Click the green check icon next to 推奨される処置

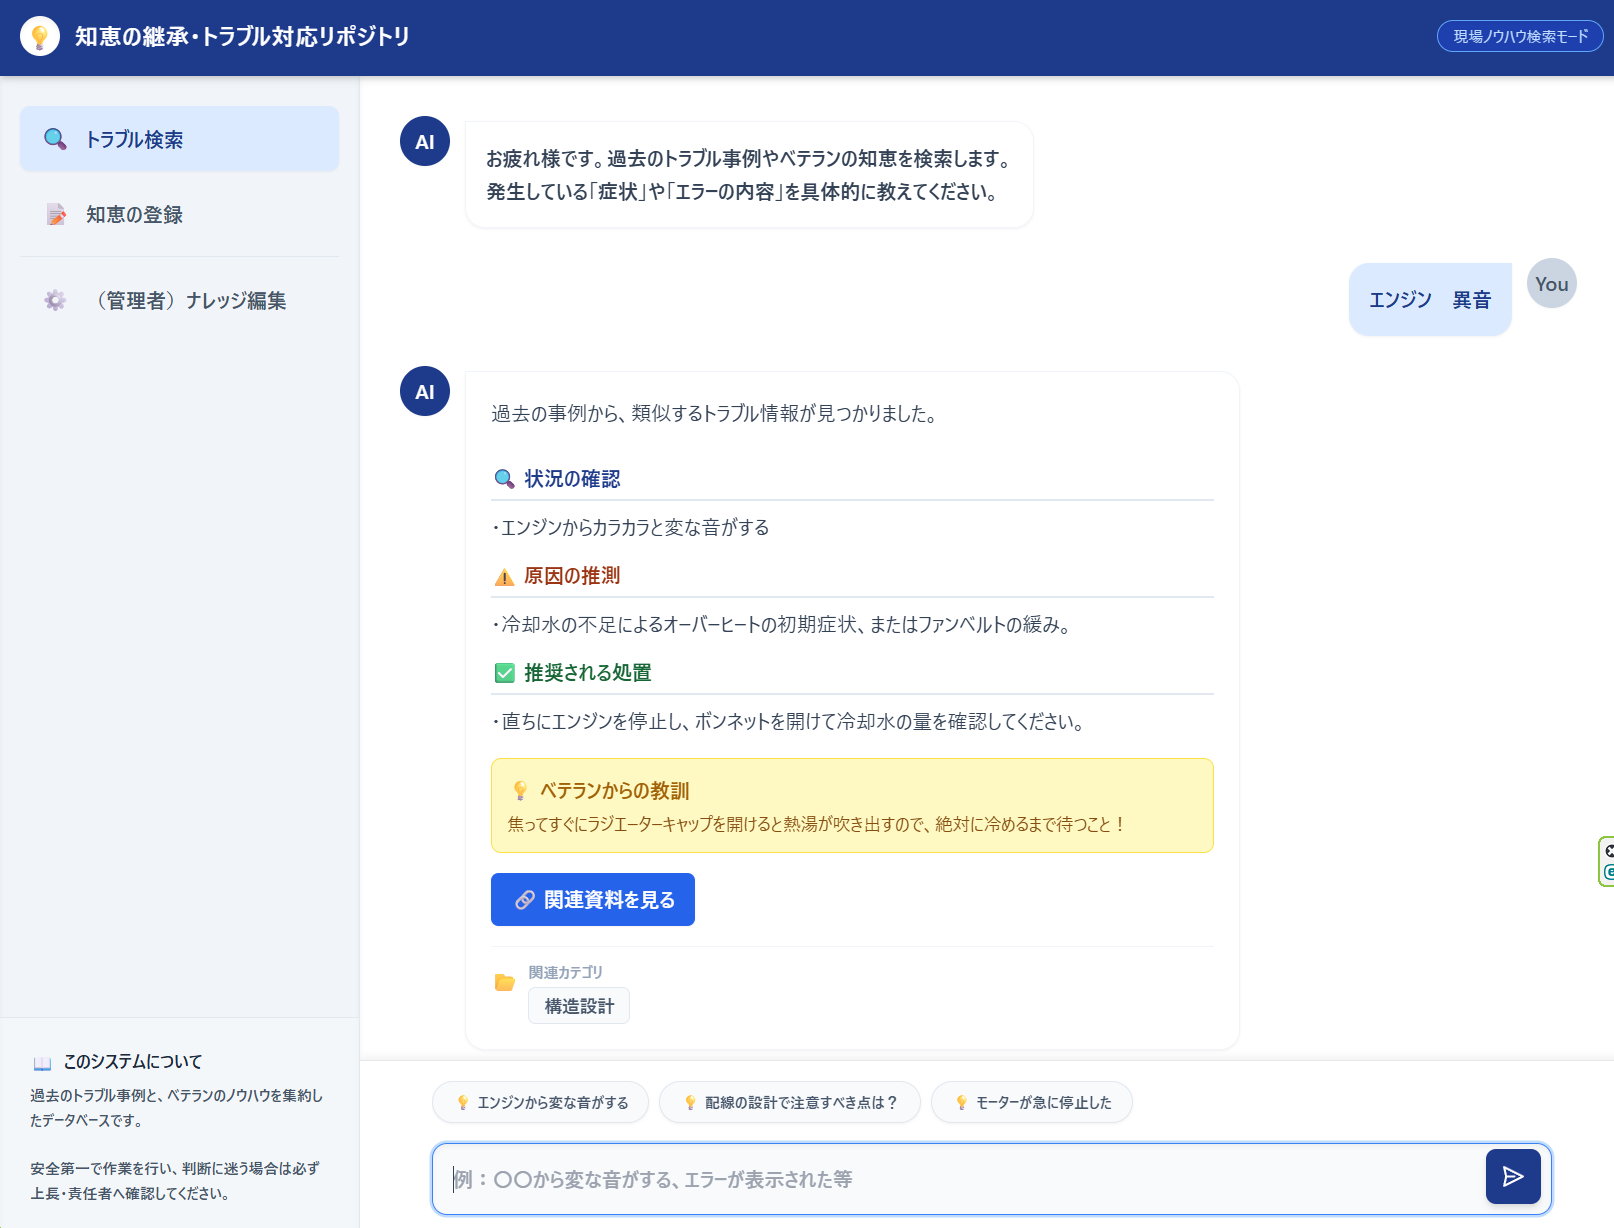coord(505,673)
